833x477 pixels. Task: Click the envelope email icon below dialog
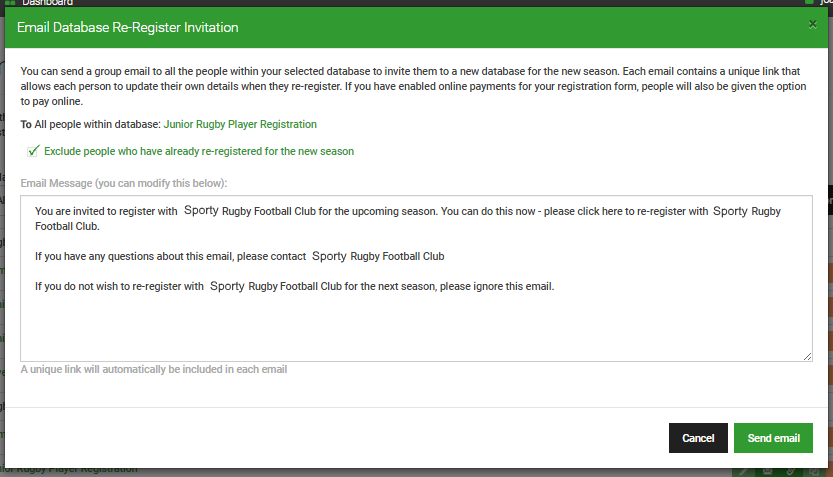(x=767, y=471)
